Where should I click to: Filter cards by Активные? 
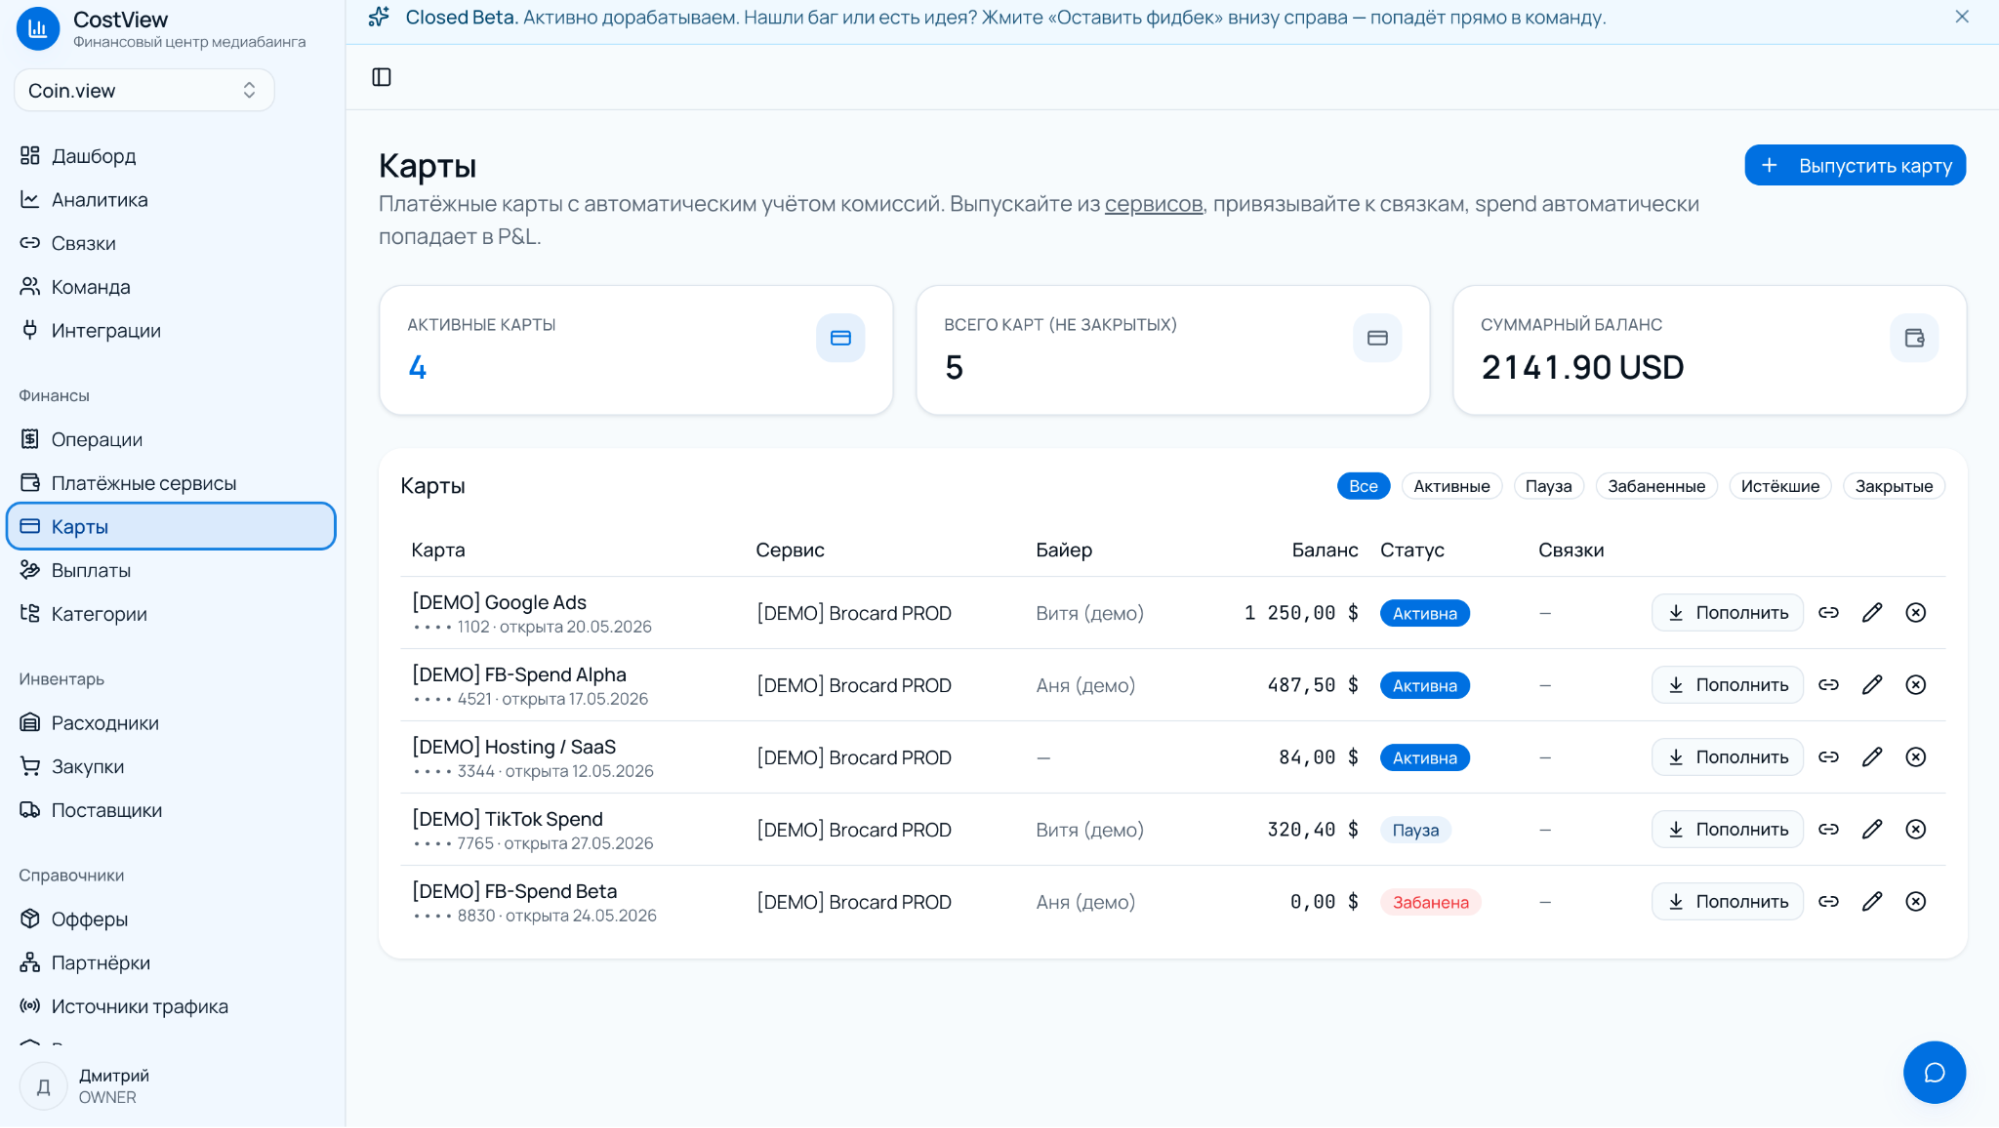tap(1451, 486)
